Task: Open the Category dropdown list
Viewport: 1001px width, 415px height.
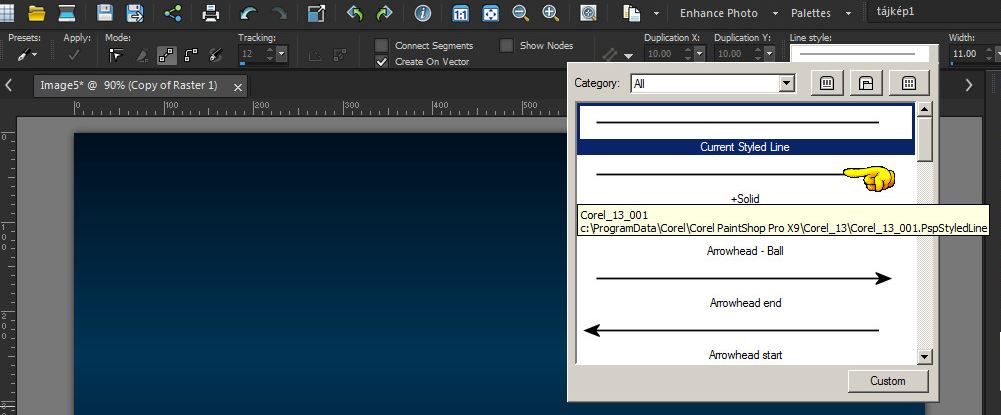Action: [x=786, y=84]
